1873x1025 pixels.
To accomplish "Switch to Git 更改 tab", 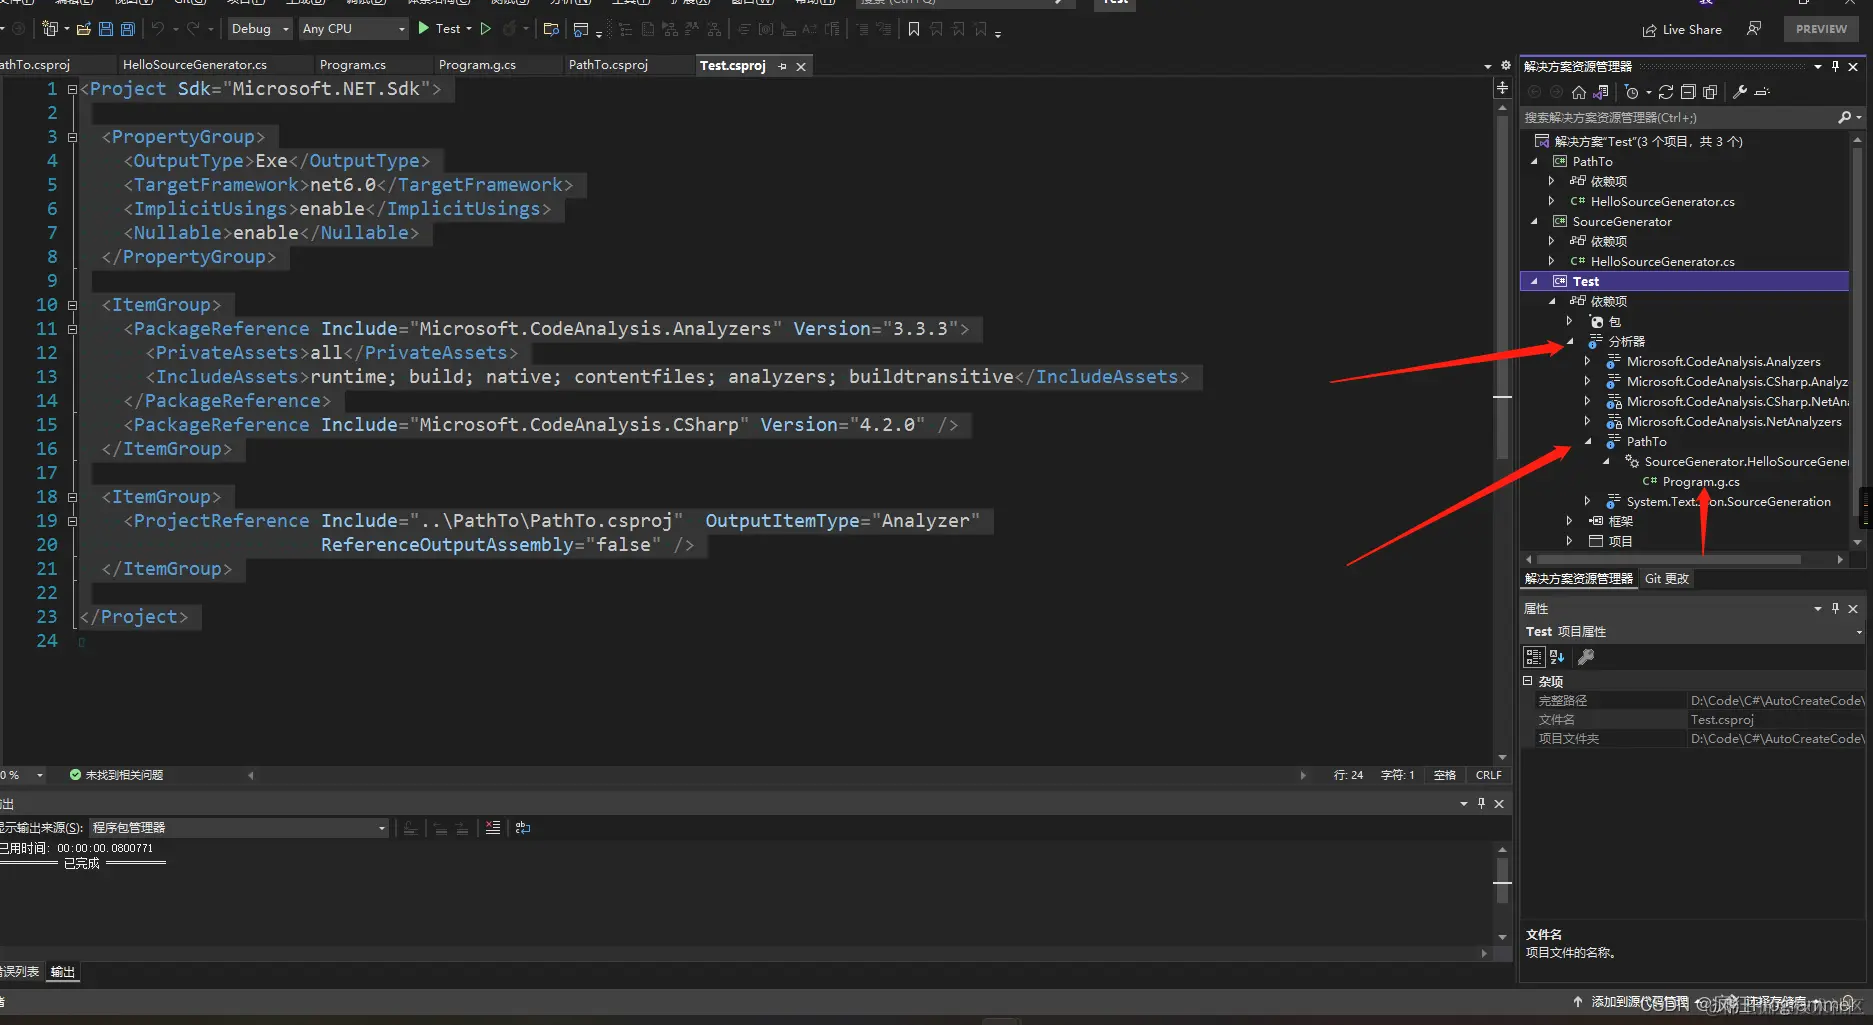I will (x=1667, y=579).
